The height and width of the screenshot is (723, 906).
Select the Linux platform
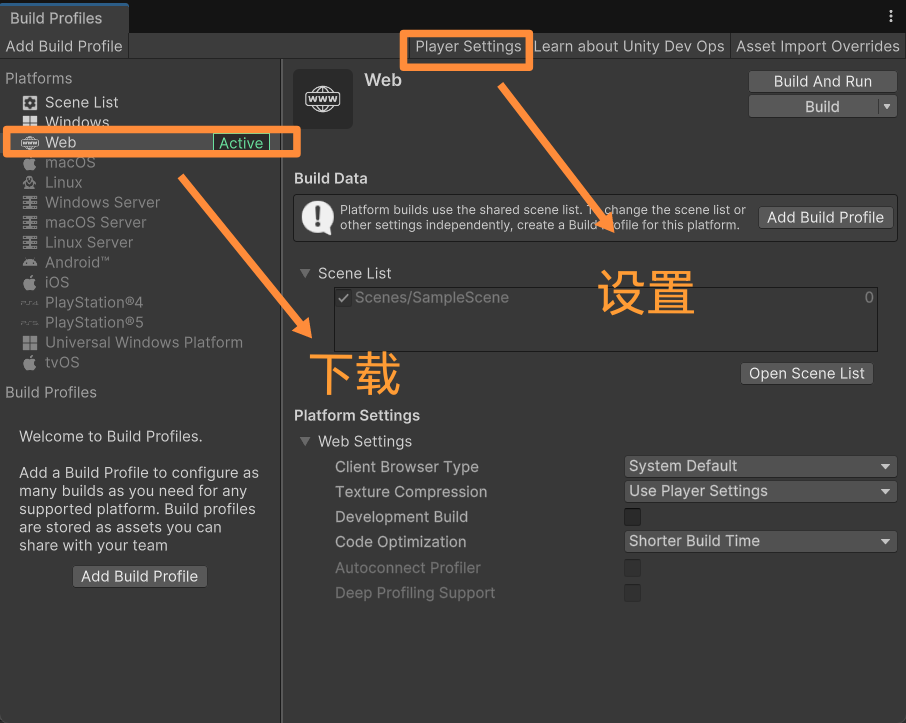(x=141, y=183)
